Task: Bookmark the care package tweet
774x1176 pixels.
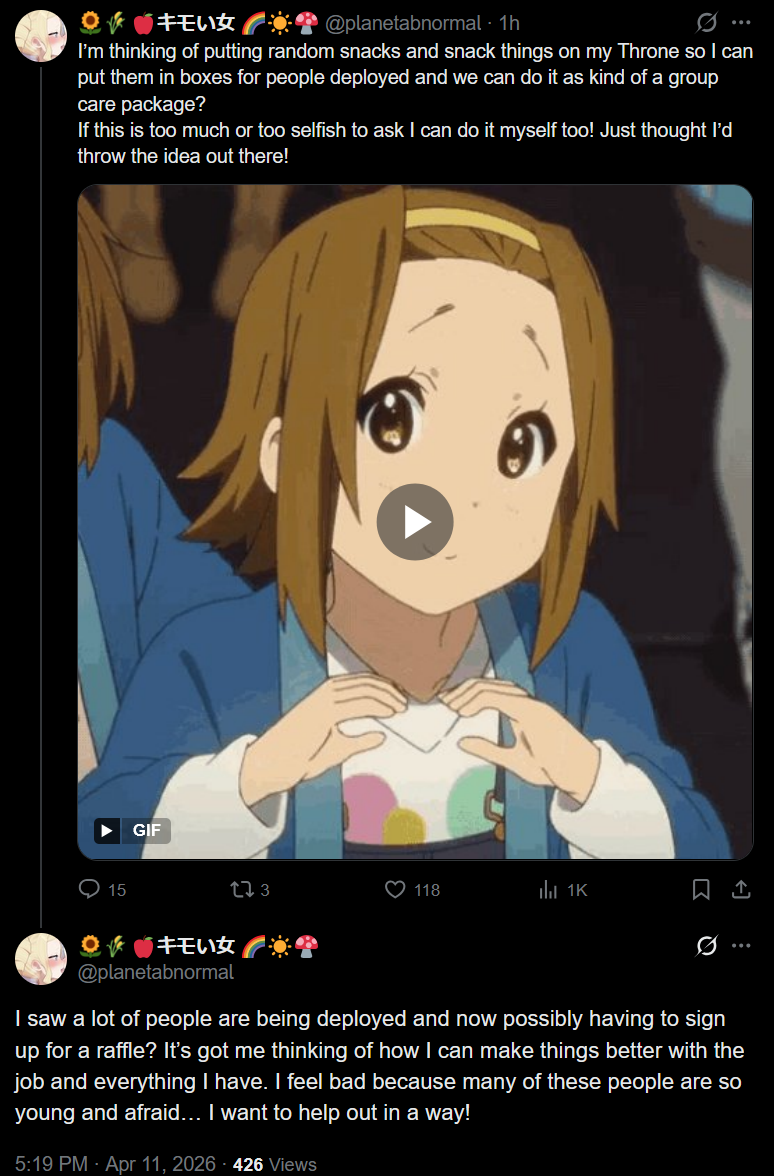Action: pos(700,890)
